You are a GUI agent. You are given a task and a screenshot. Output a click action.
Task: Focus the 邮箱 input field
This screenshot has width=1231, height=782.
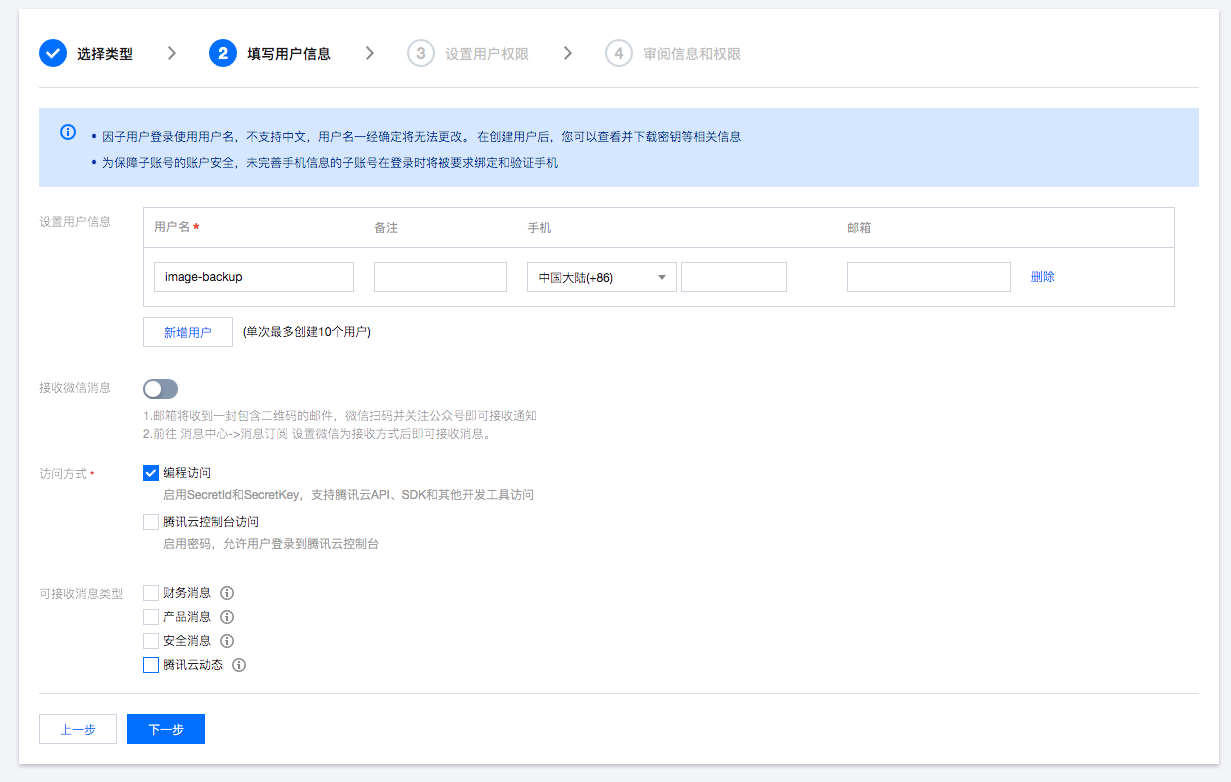click(929, 277)
